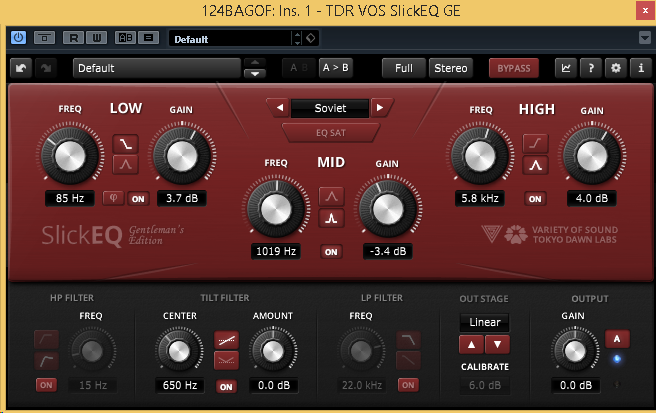Open the Default preset dropdown in plugin toolbar

pos(157,68)
